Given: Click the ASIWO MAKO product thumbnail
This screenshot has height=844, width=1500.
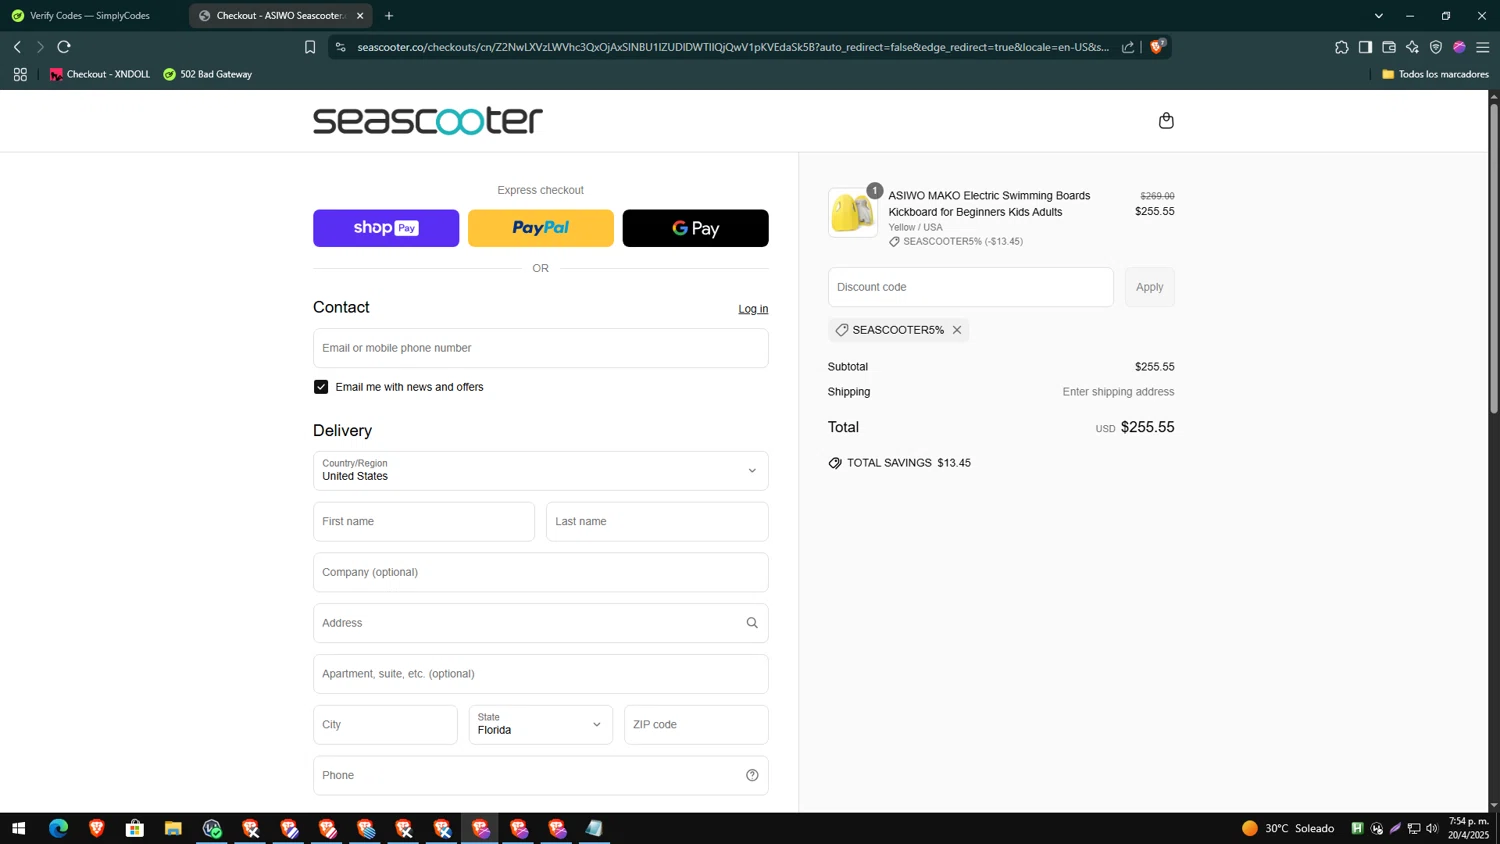Looking at the screenshot, I should click(x=853, y=213).
